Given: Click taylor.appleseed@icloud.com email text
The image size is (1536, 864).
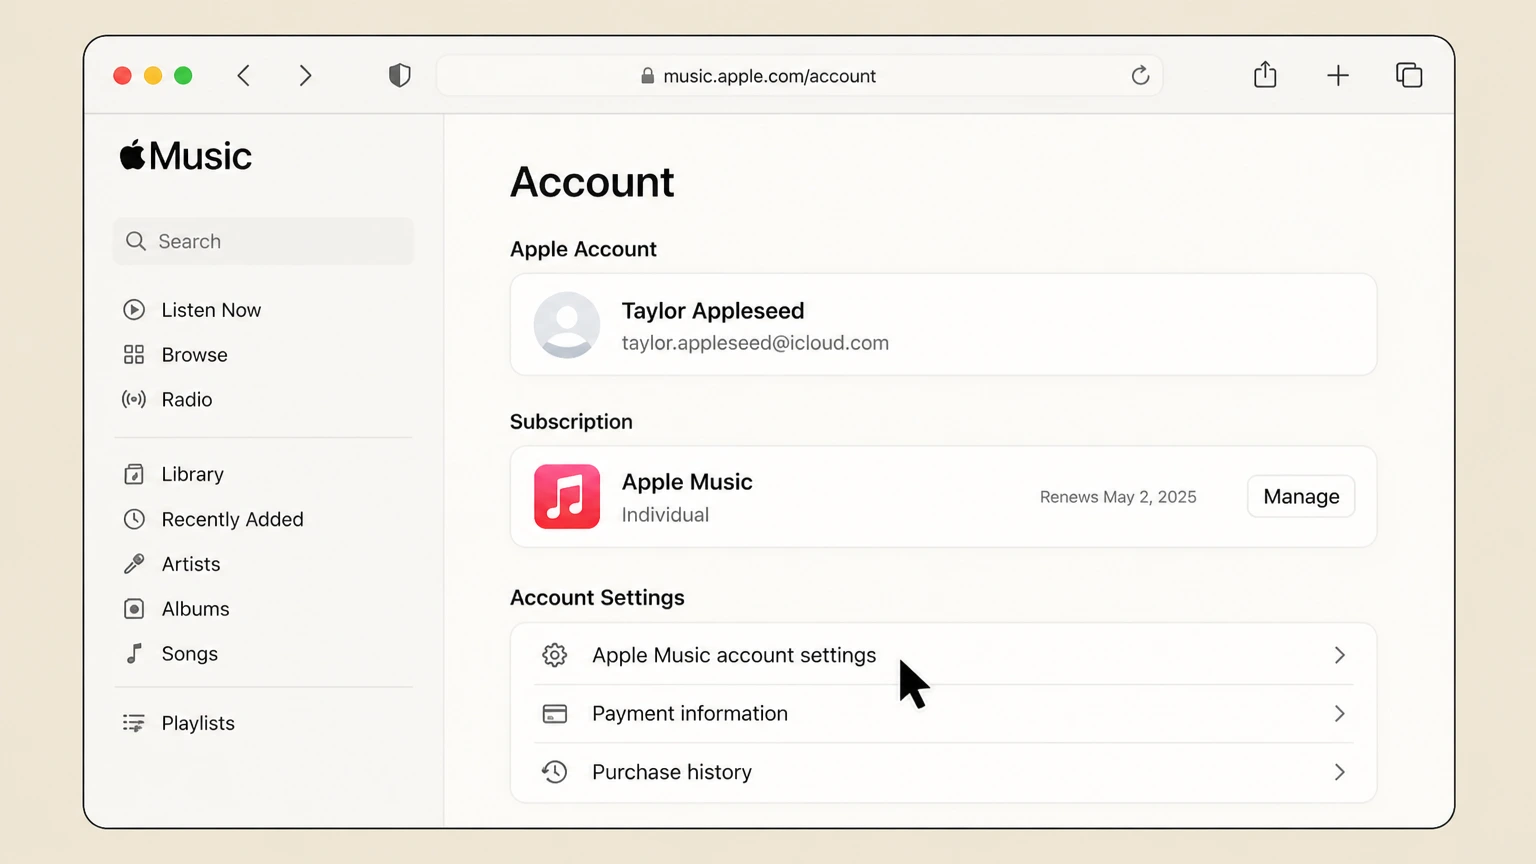Looking at the screenshot, I should point(755,343).
